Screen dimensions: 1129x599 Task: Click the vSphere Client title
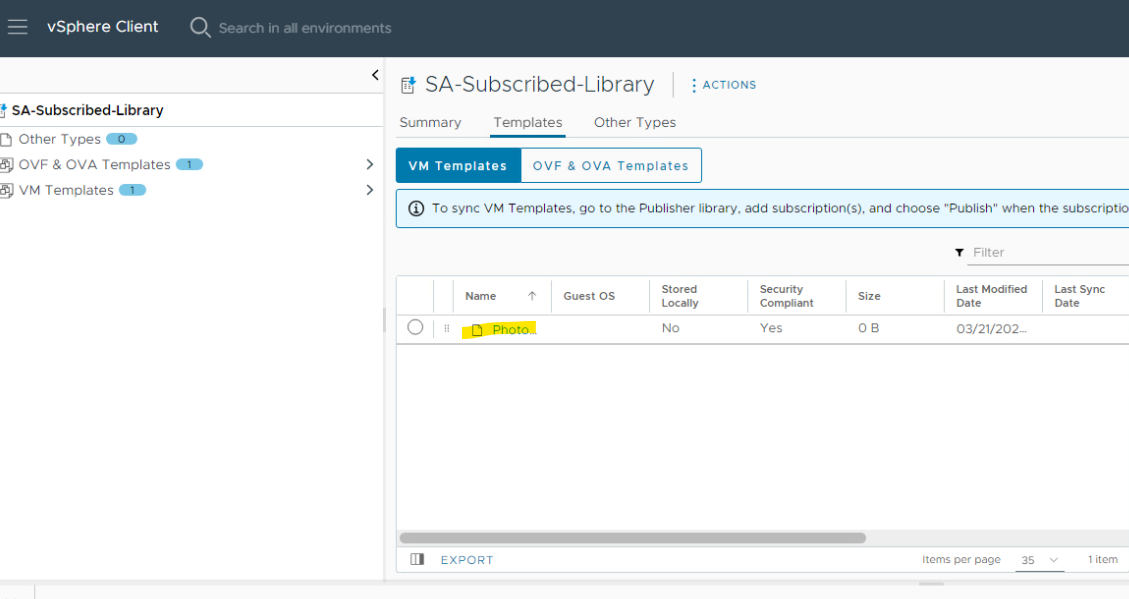click(x=102, y=27)
